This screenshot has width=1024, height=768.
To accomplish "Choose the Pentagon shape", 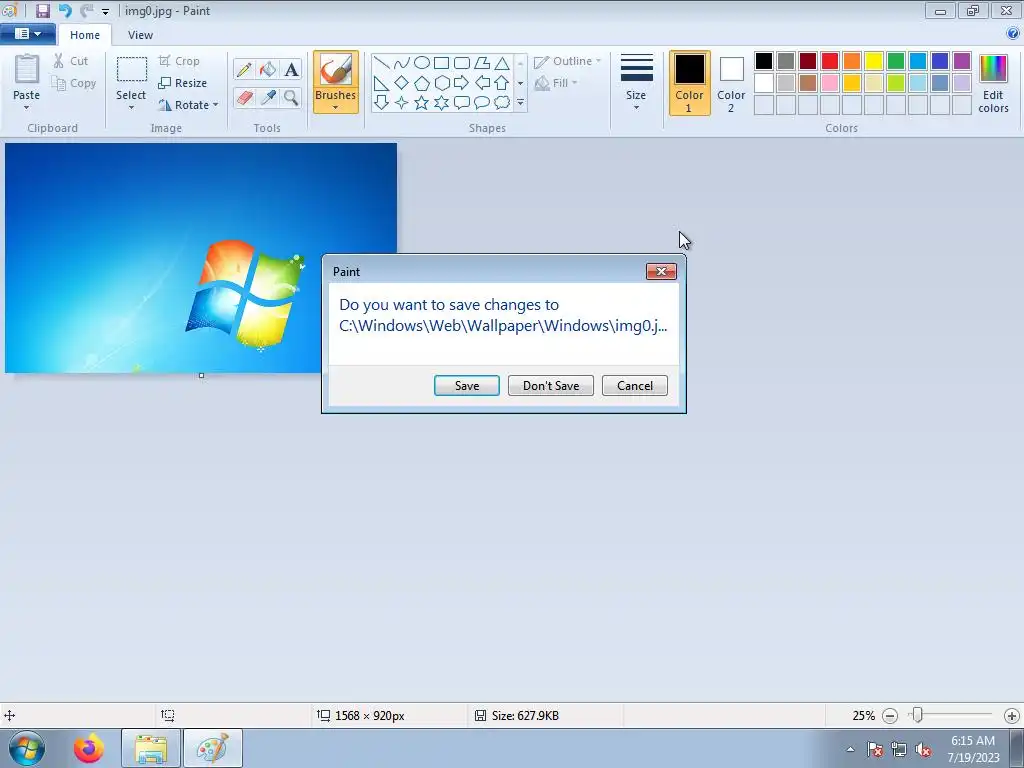I will (x=422, y=83).
